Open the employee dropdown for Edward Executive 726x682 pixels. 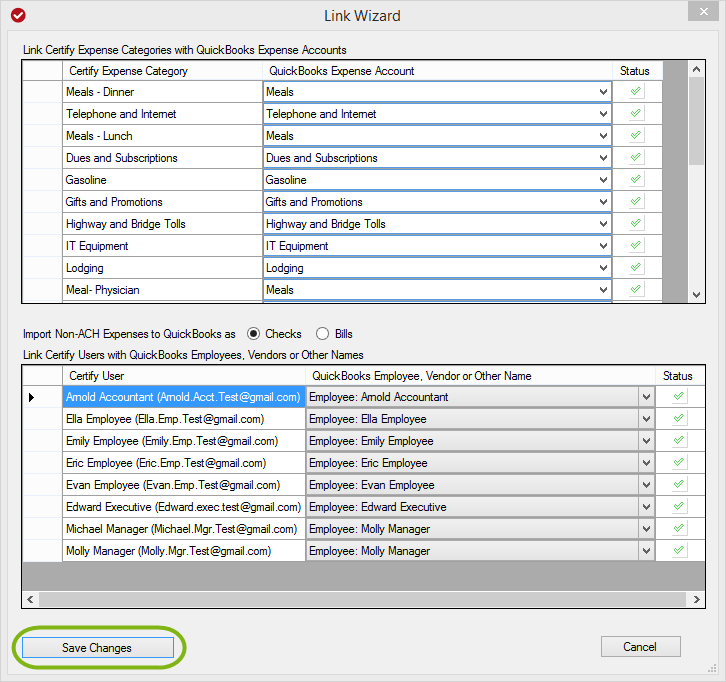click(646, 507)
